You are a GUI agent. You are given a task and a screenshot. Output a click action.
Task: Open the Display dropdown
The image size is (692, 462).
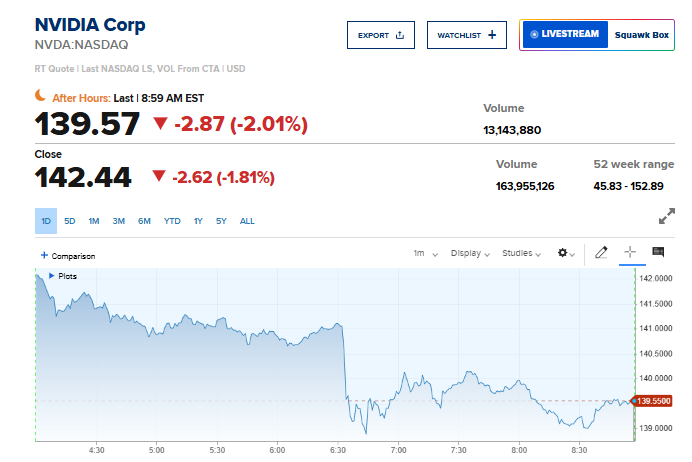(469, 254)
